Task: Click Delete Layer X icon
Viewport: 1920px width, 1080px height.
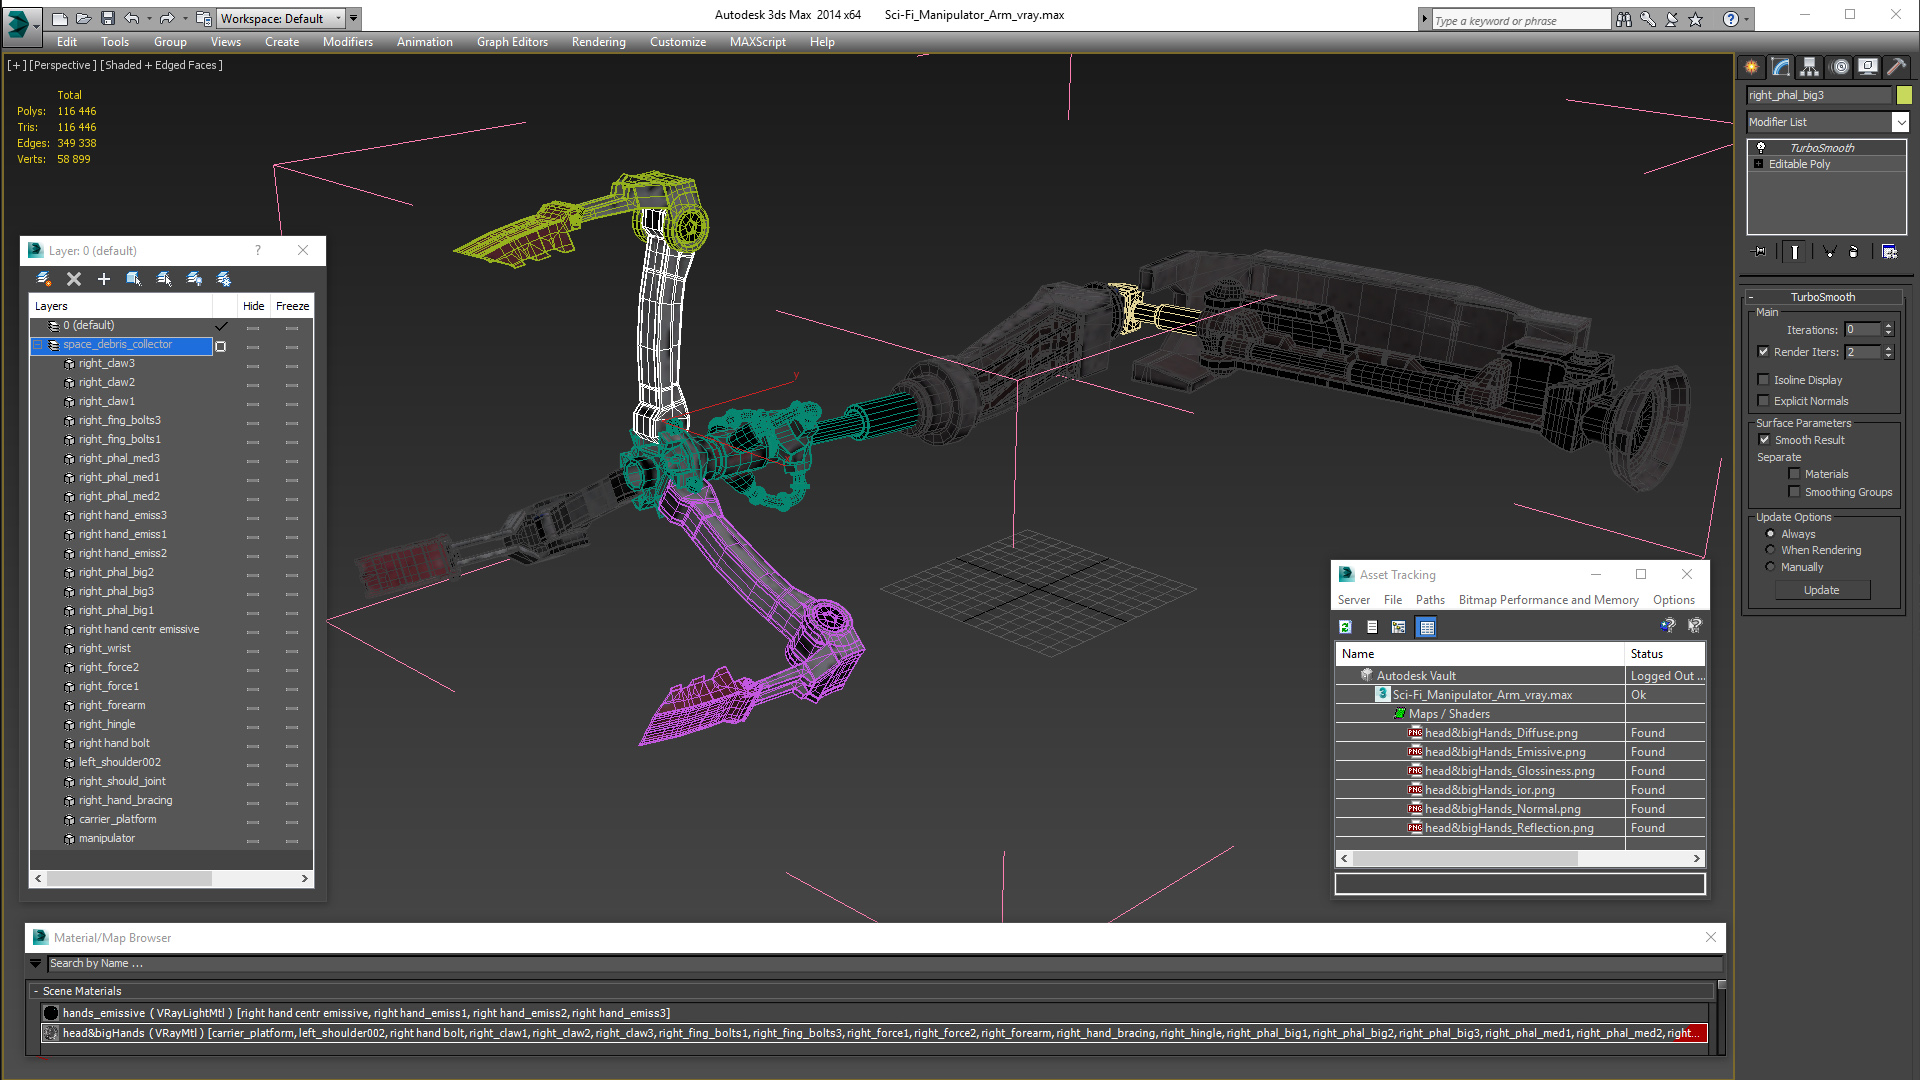Action: click(73, 279)
